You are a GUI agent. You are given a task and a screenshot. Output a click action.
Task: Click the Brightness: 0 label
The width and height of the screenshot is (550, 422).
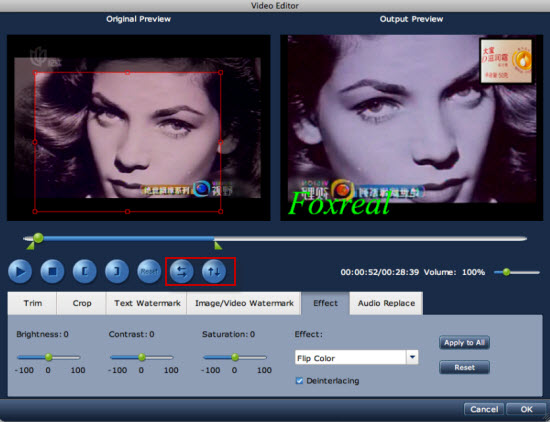pyautogui.click(x=42, y=334)
